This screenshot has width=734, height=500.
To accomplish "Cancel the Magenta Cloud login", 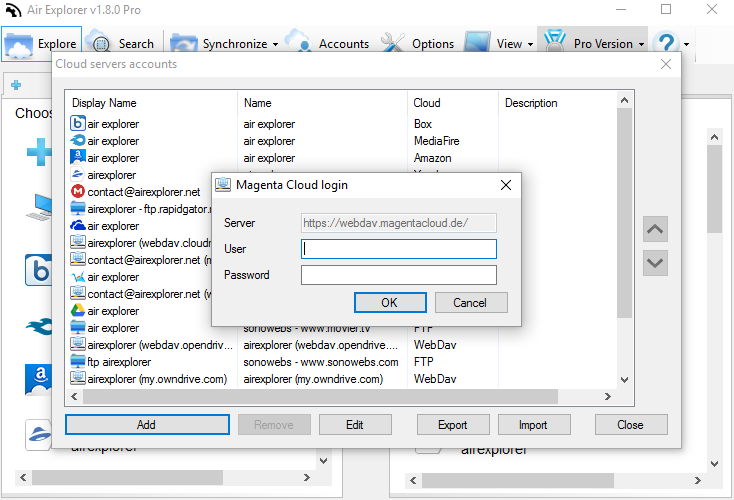I will coord(471,303).
